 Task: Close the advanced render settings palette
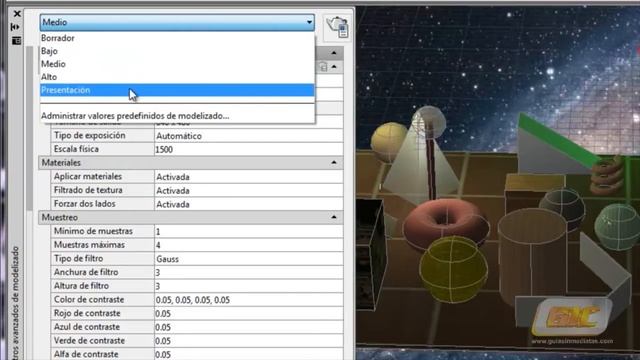point(17,14)
